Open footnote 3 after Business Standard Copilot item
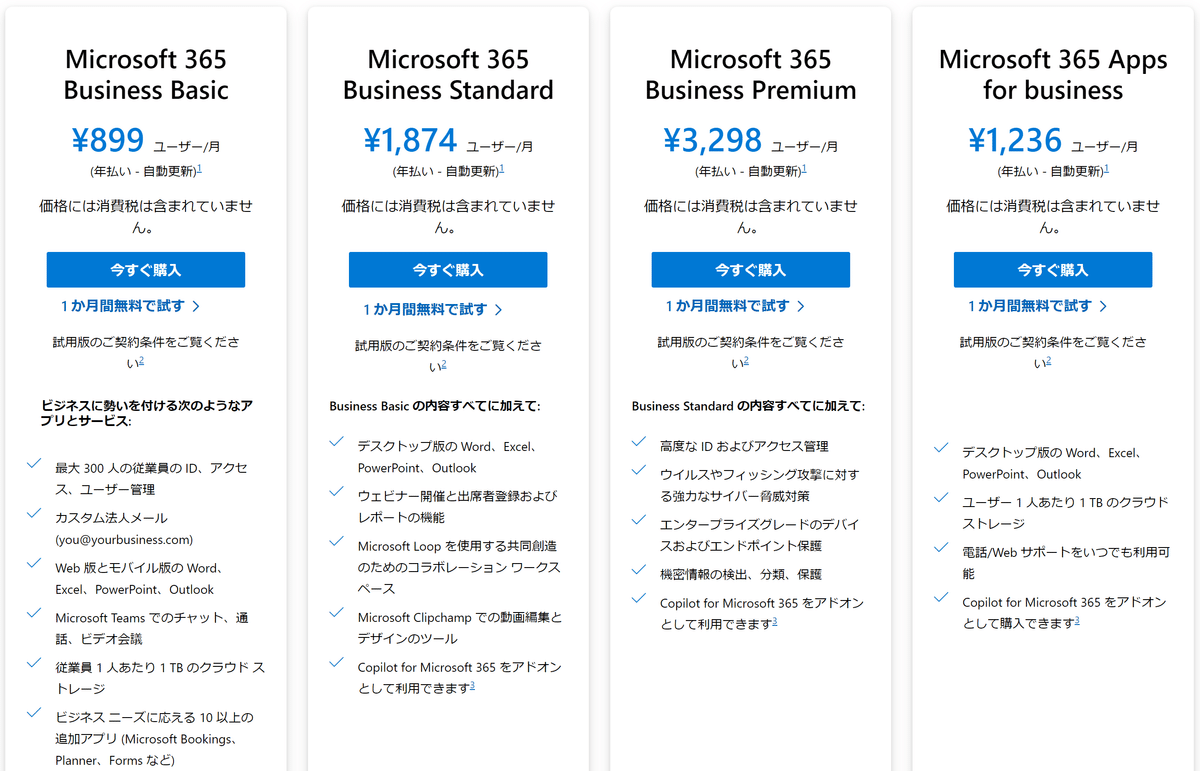The image size is (1200, 771). coord(472,685)
